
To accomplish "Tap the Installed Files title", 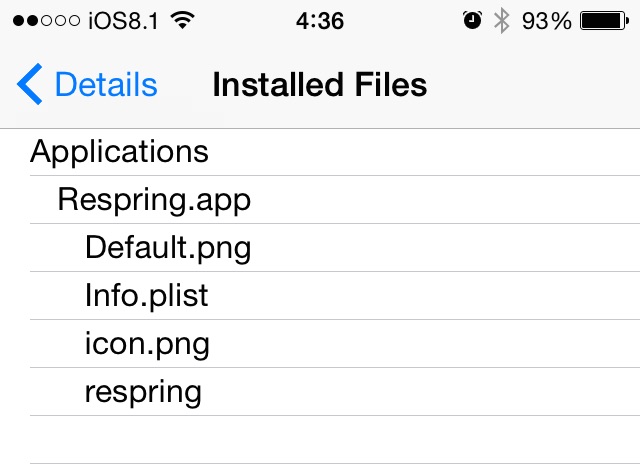I will 320,86.
